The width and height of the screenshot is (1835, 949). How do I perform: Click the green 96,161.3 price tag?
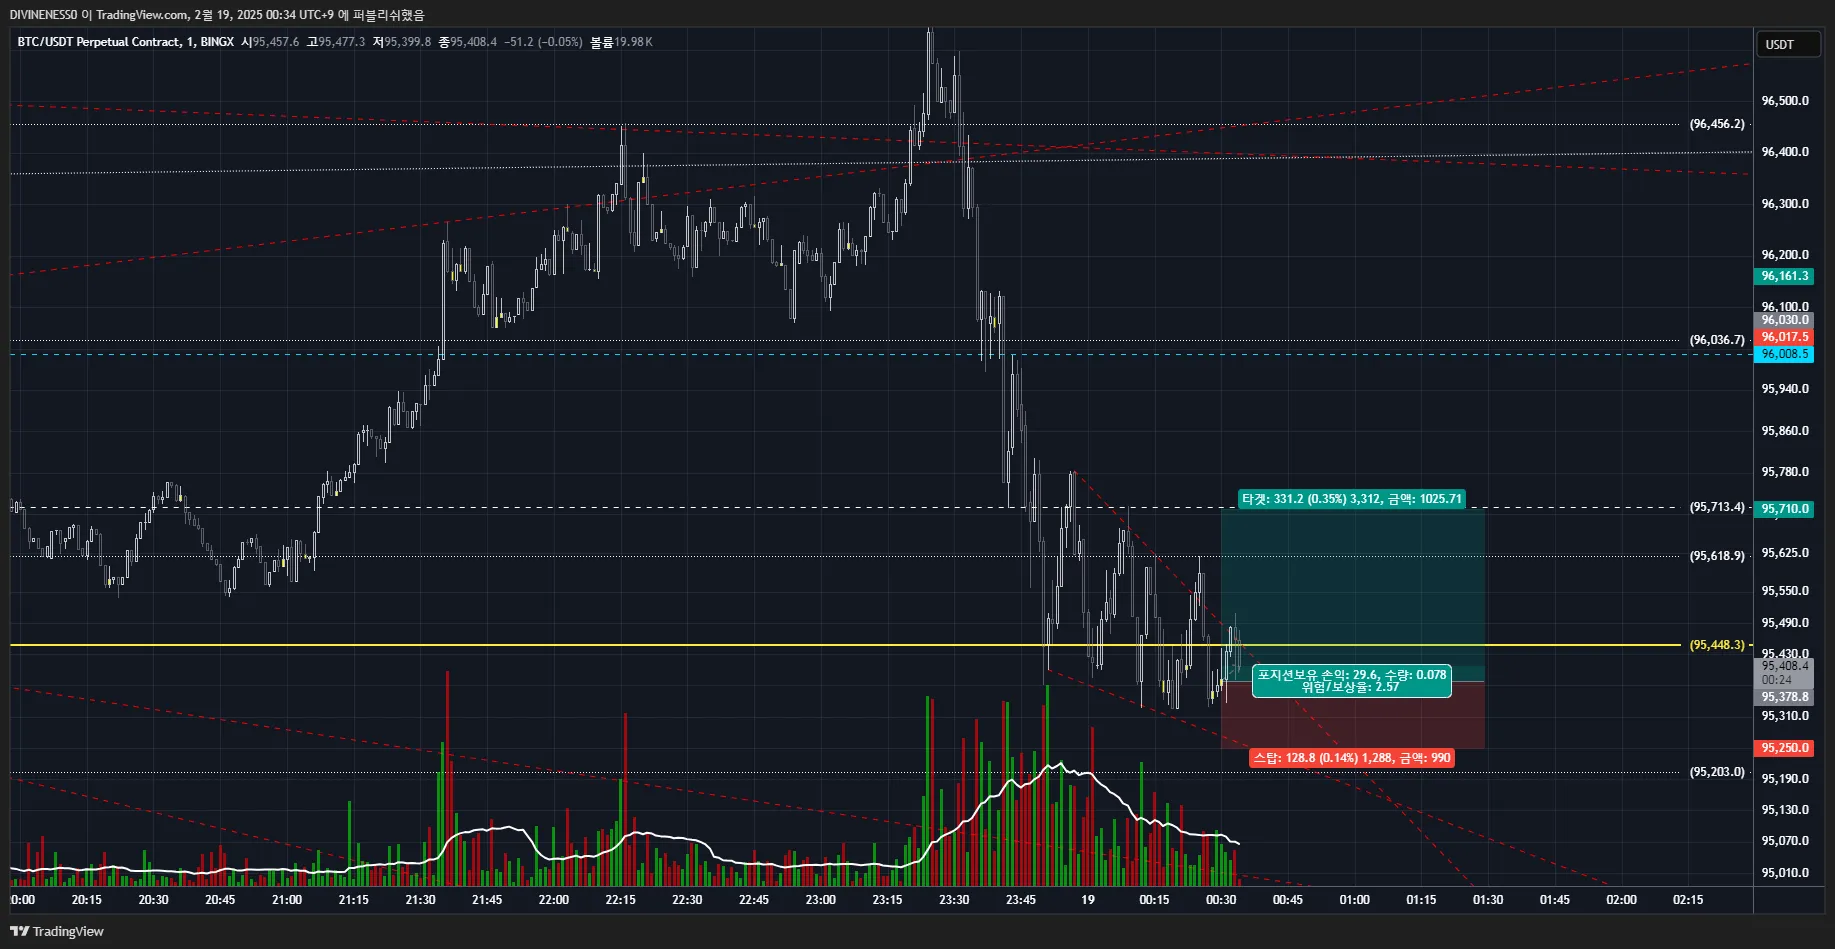[1785, 276]
